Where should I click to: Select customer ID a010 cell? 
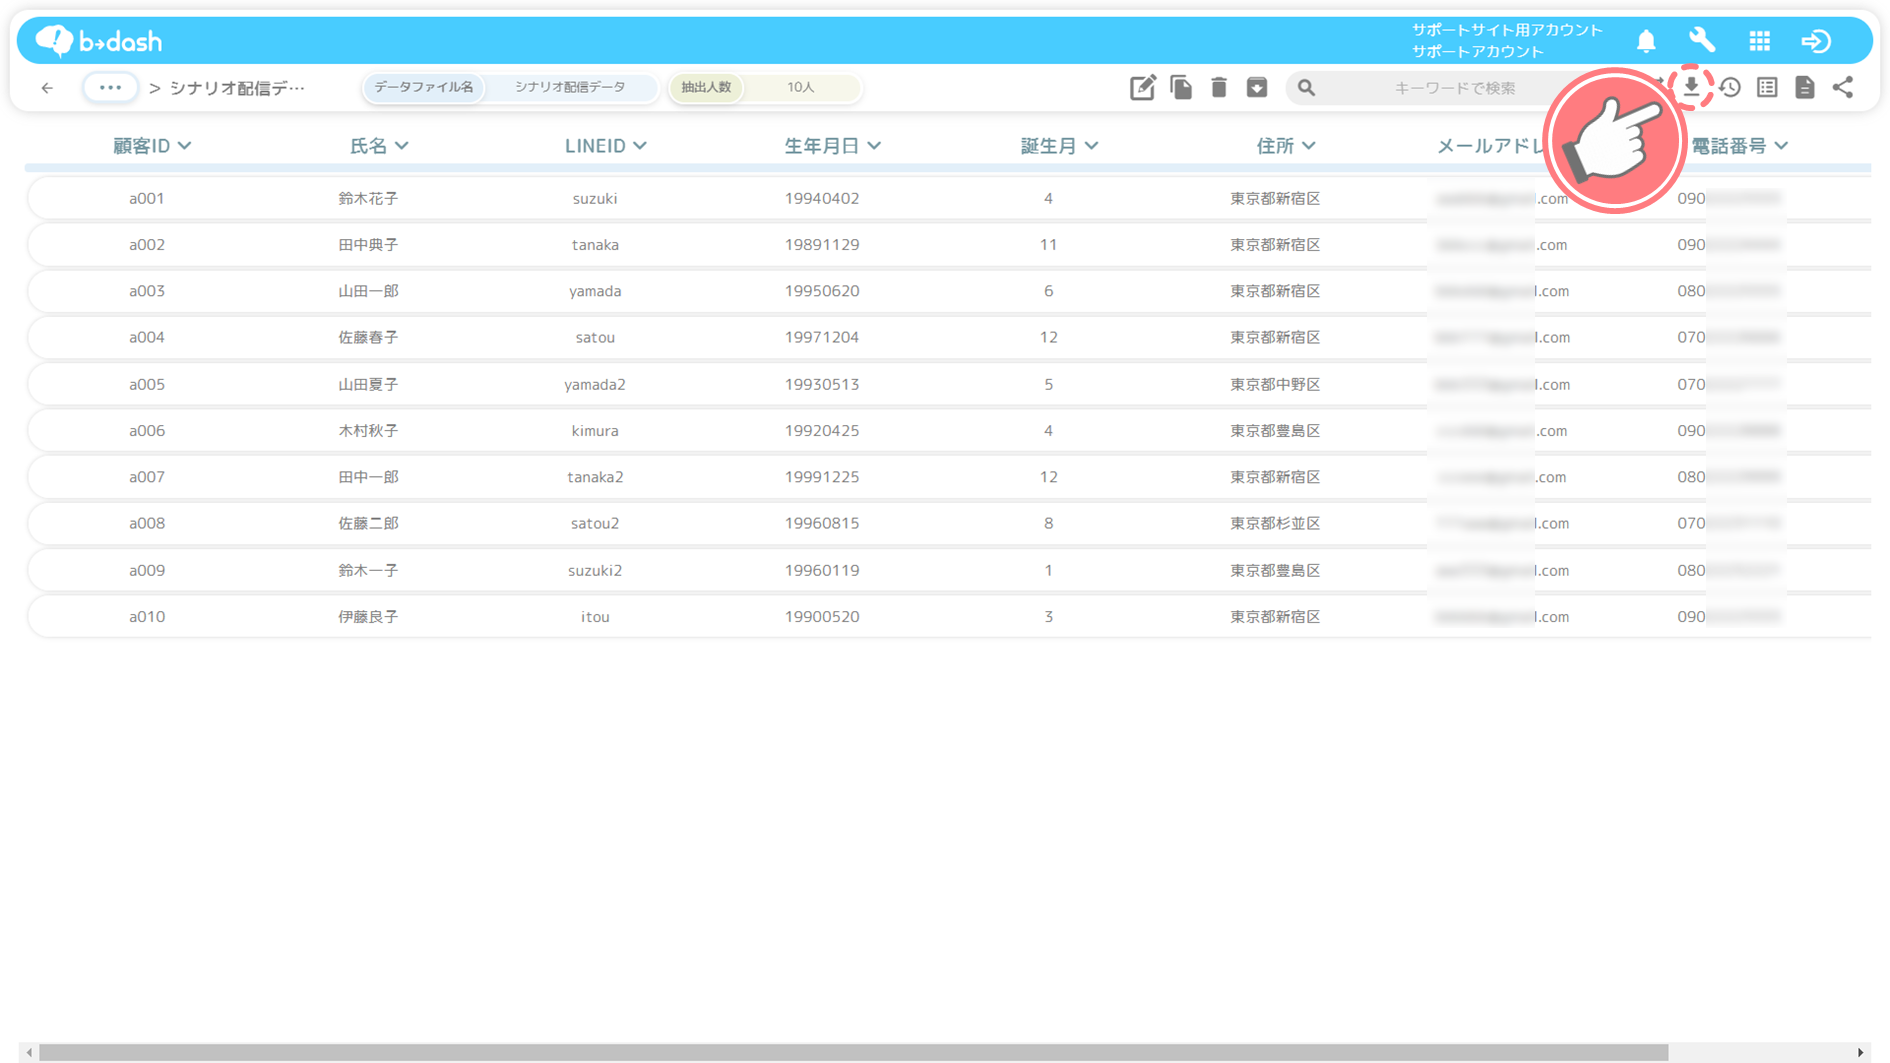147,617
